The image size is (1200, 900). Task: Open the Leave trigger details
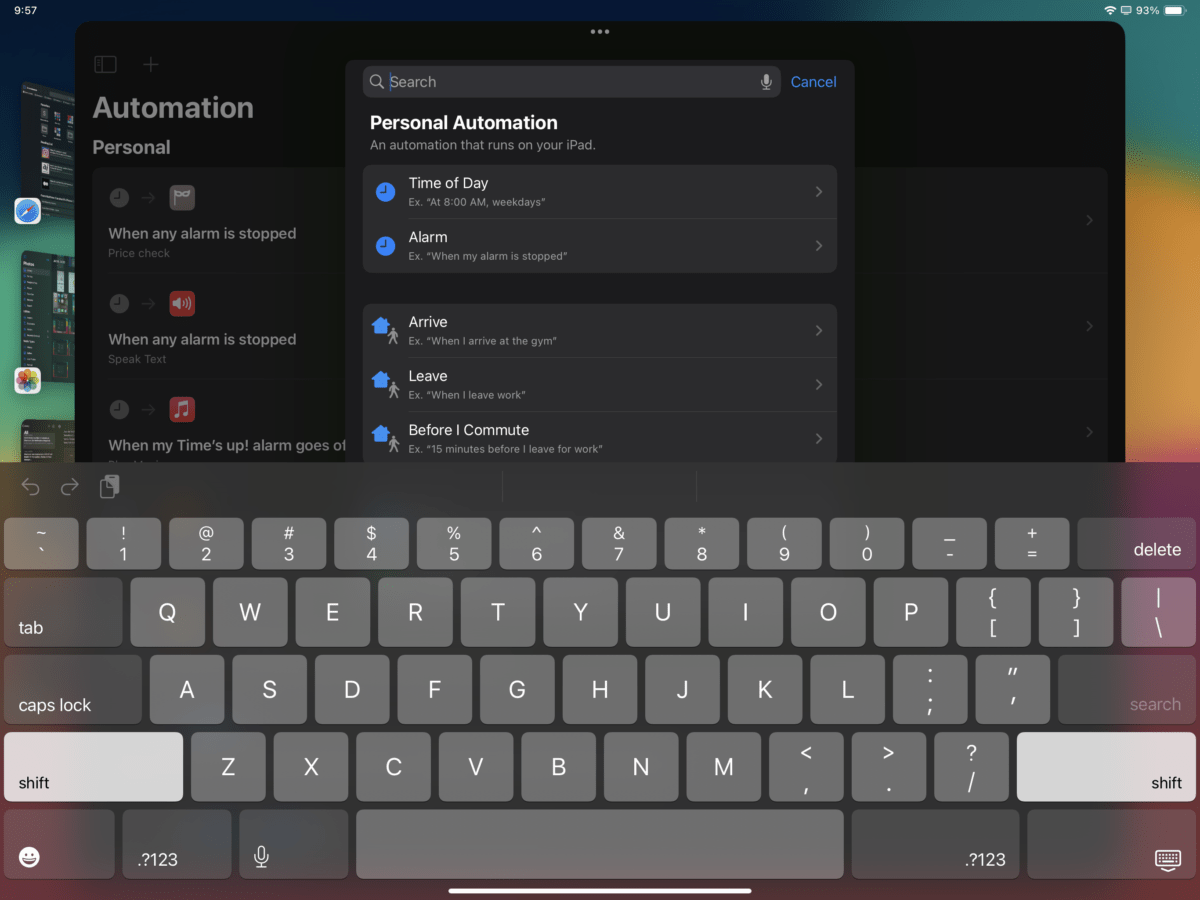pyautogui.click(x=600, y=384)
